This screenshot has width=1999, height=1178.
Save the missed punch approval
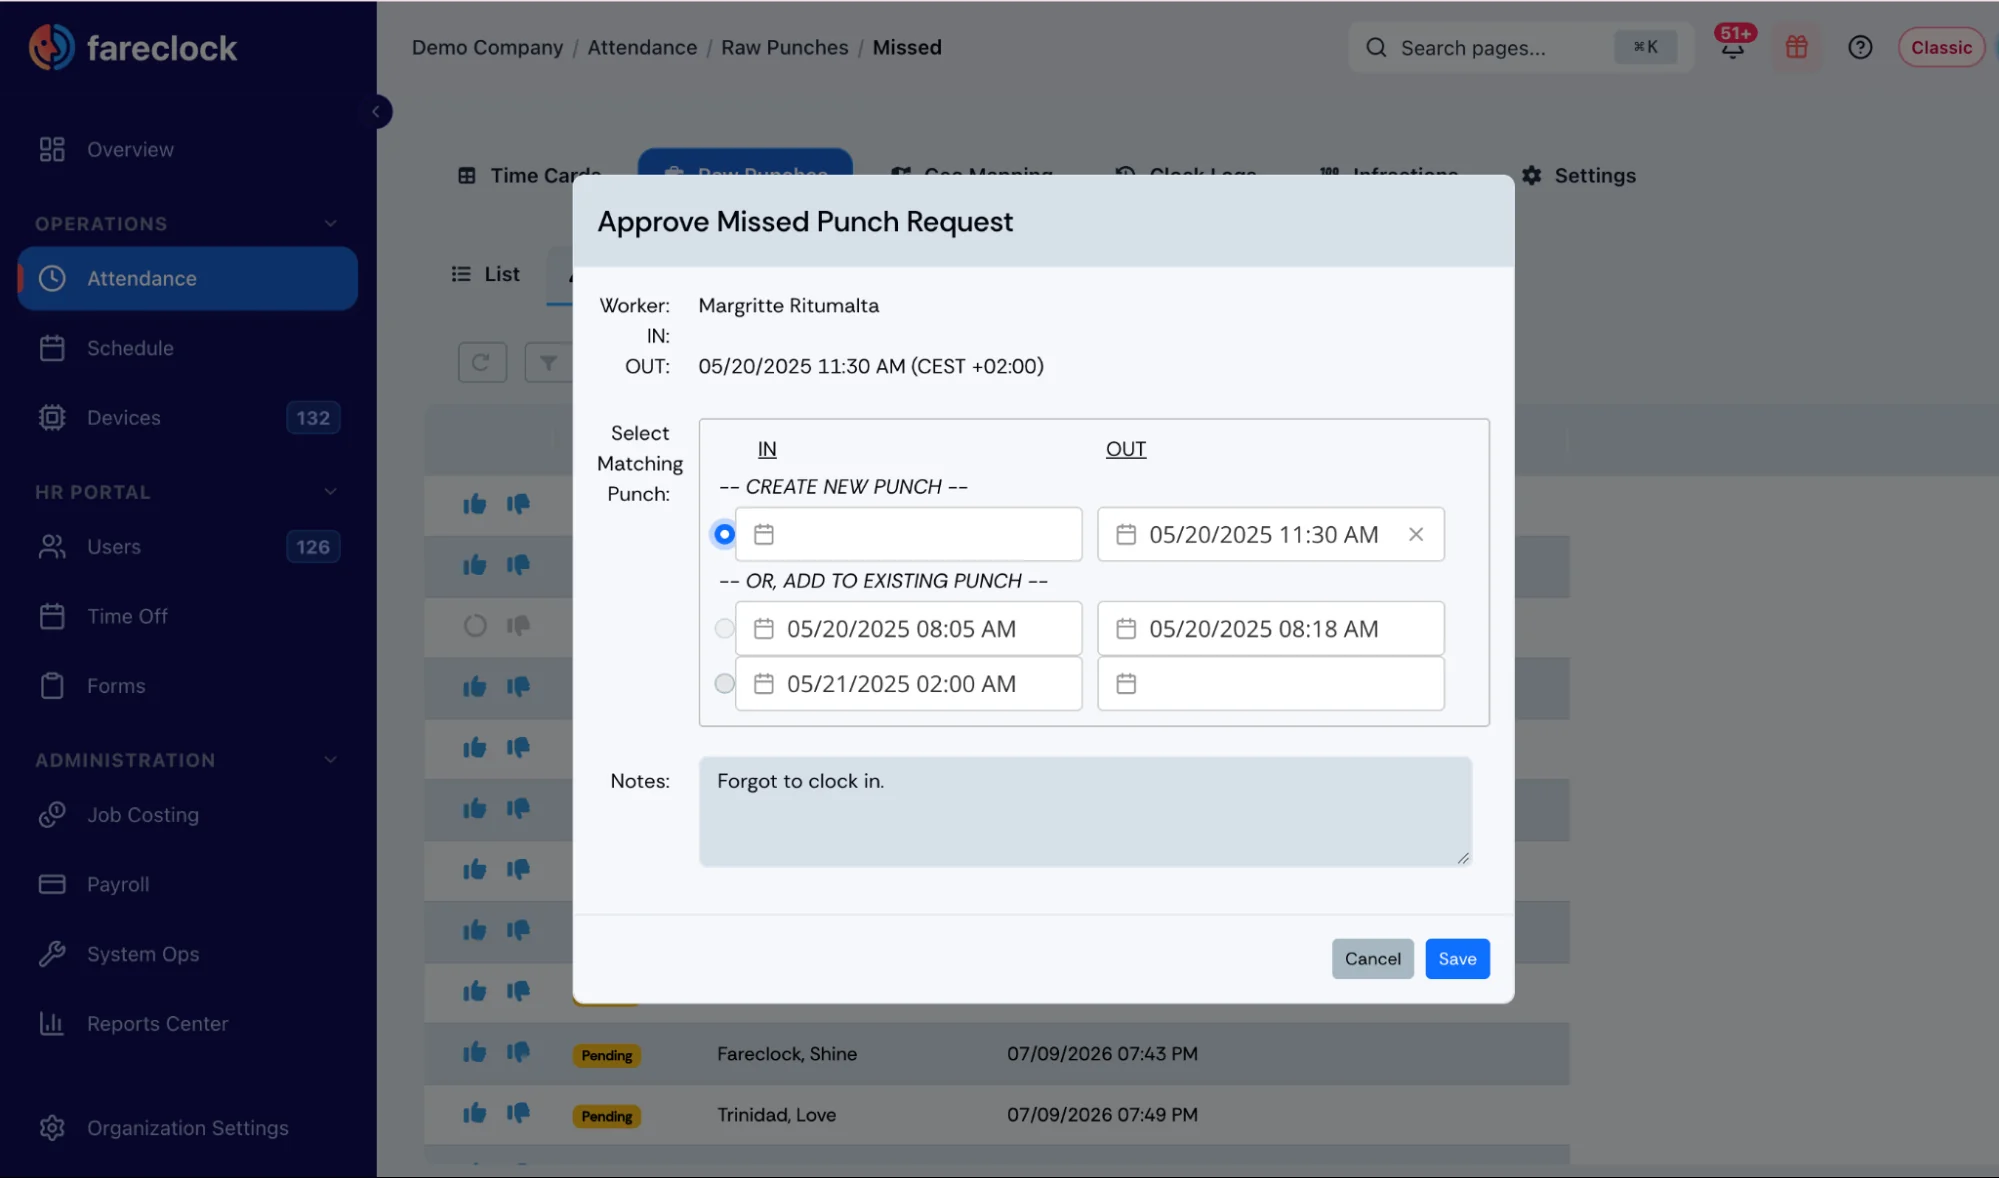coord(1457,958)
